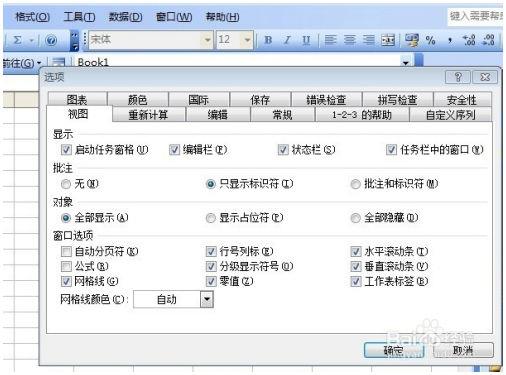This screenshot has height=375, width=506.
Task: Align text right
Action: 369,40
